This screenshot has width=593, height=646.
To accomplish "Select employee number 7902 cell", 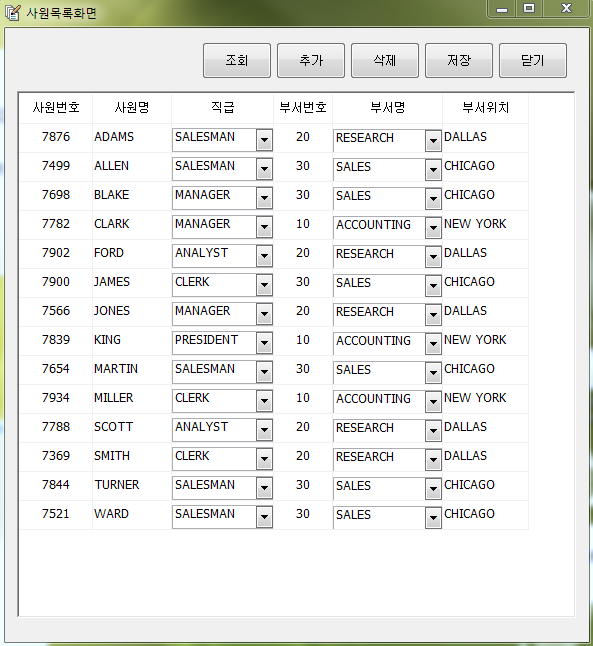I will 56,253.
